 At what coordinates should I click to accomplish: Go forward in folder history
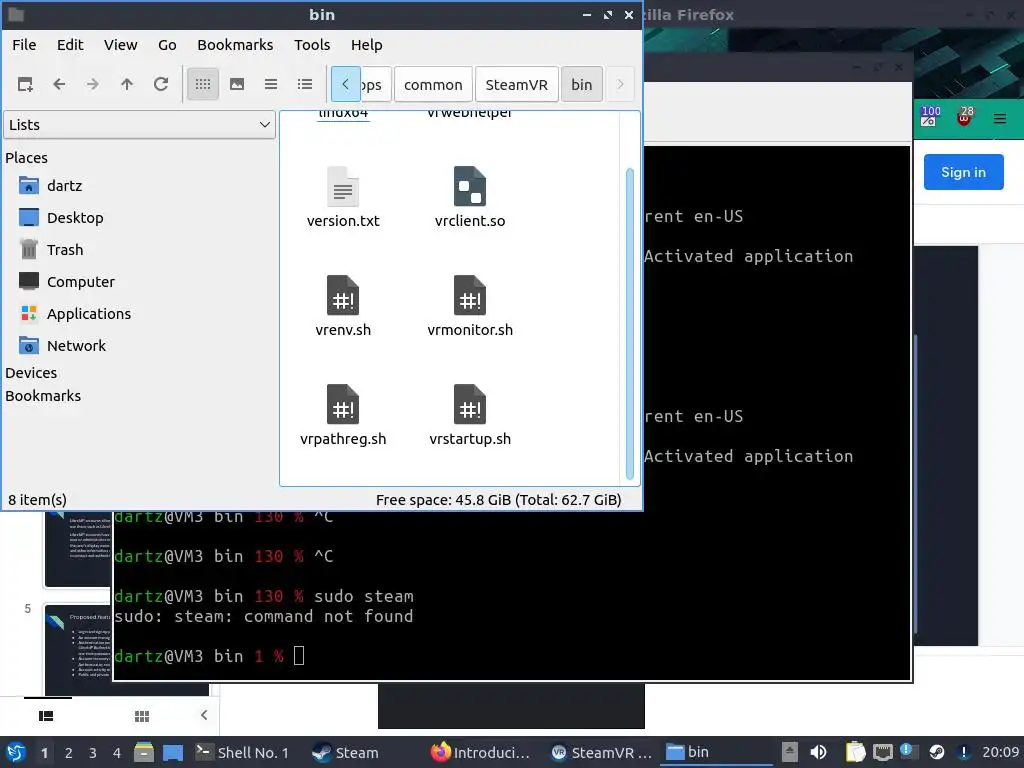(93, 84)
